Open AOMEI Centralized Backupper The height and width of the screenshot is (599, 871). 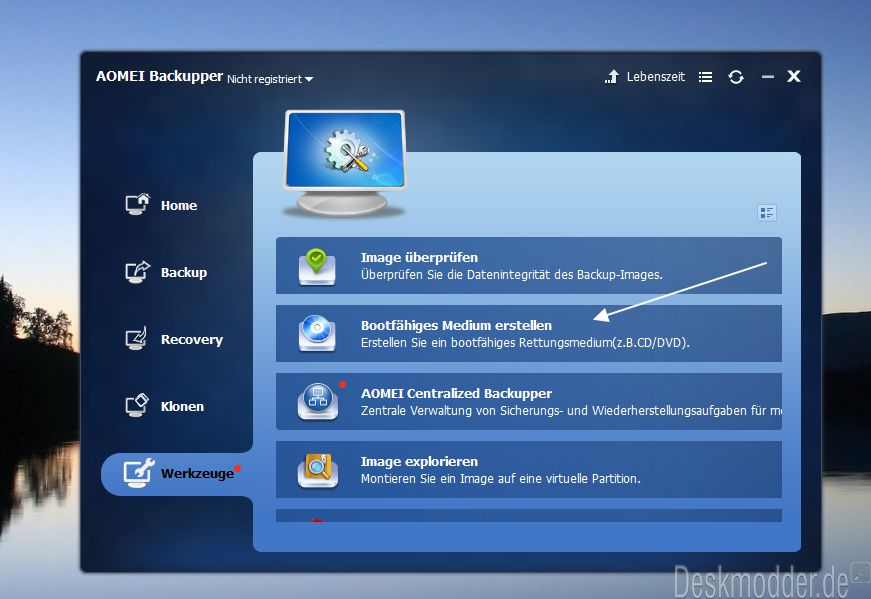pos(529,401)
